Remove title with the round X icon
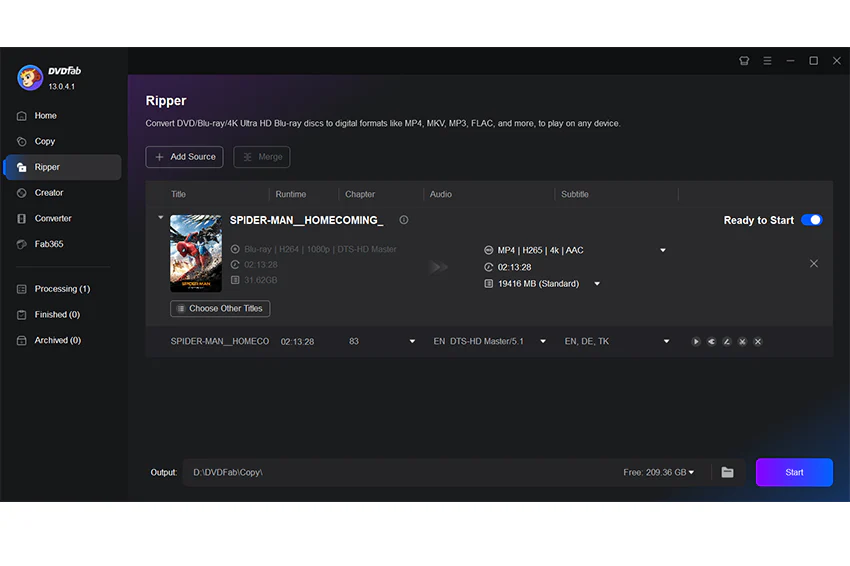This screenshot has height=566, width=850. coord(758,342)
